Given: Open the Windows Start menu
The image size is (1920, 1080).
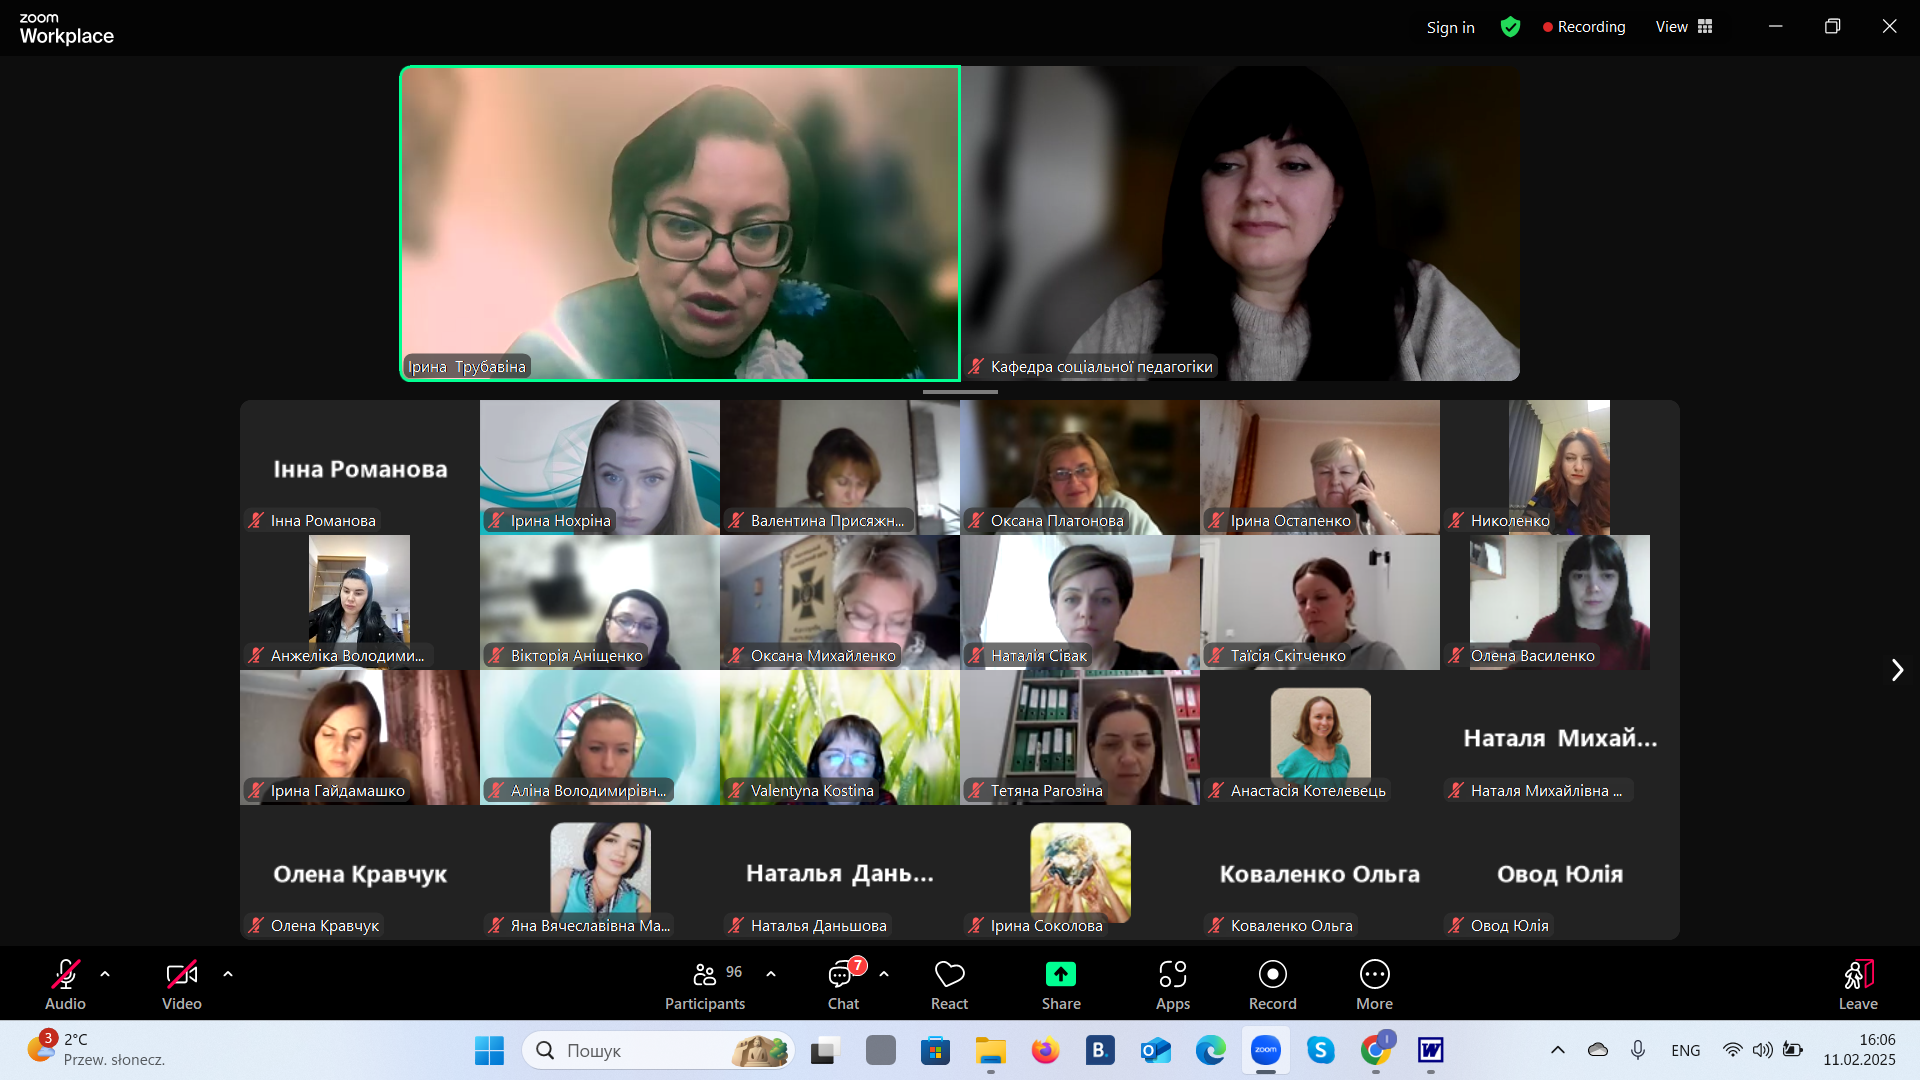Looking at the screenshot, I should click(x=489, y=1050).
